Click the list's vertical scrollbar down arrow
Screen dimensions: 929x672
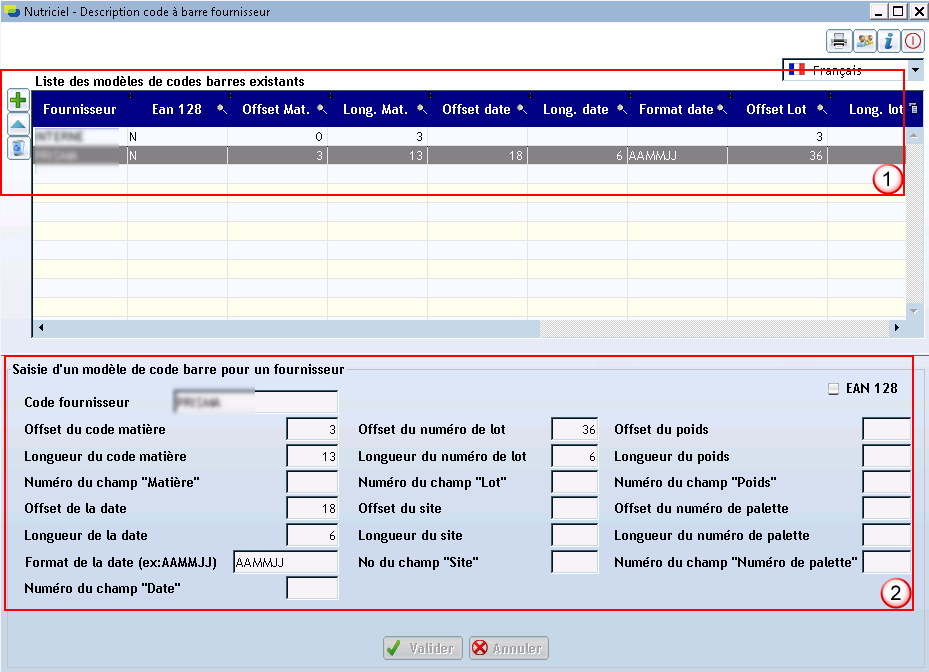914,311
